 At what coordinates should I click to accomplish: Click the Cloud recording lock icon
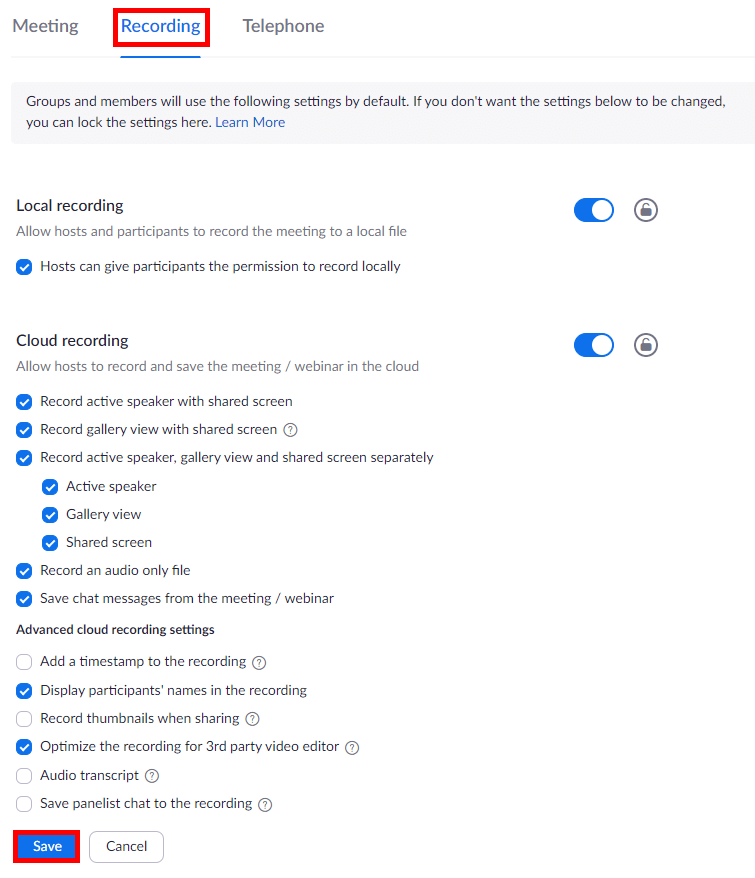pos(646,345)
